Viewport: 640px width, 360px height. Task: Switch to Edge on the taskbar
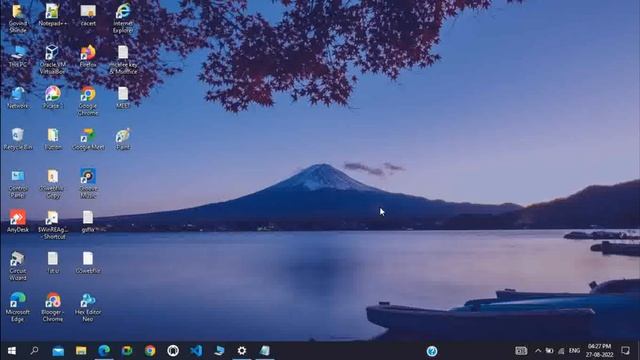(104, 351)
